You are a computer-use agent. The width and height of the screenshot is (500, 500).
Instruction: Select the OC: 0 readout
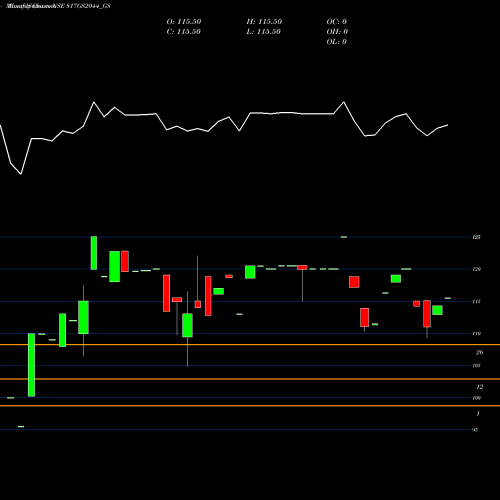(337, 22)
